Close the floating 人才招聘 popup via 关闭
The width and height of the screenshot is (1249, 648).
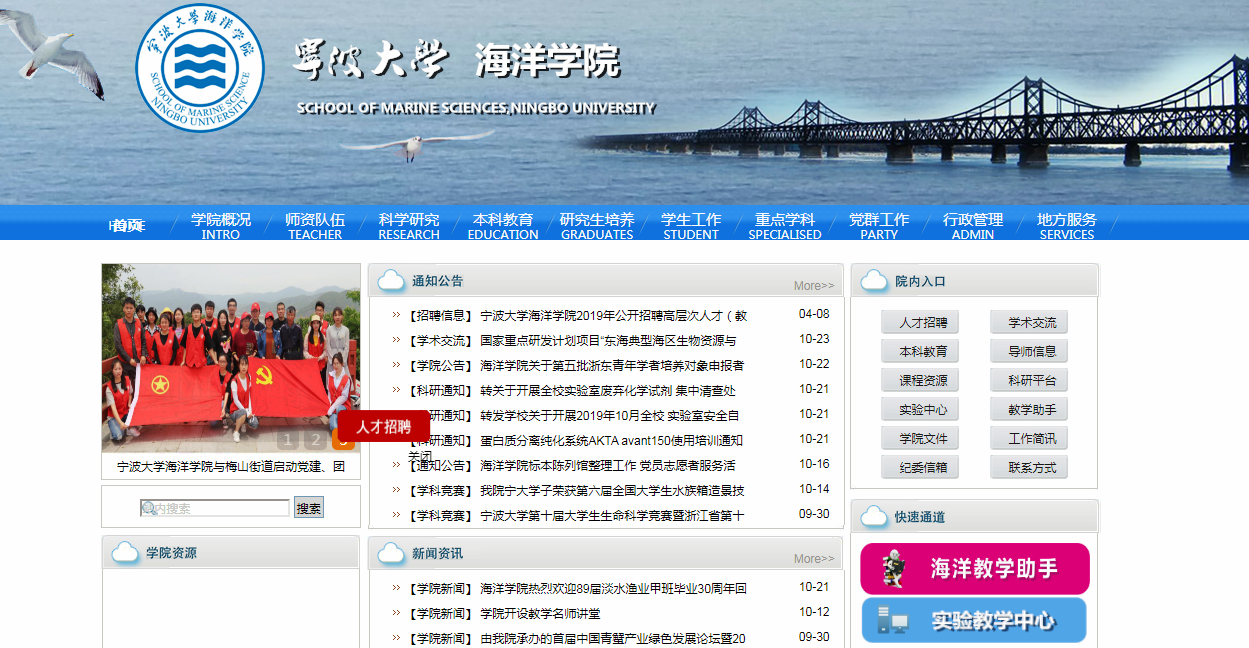(420, 456)
